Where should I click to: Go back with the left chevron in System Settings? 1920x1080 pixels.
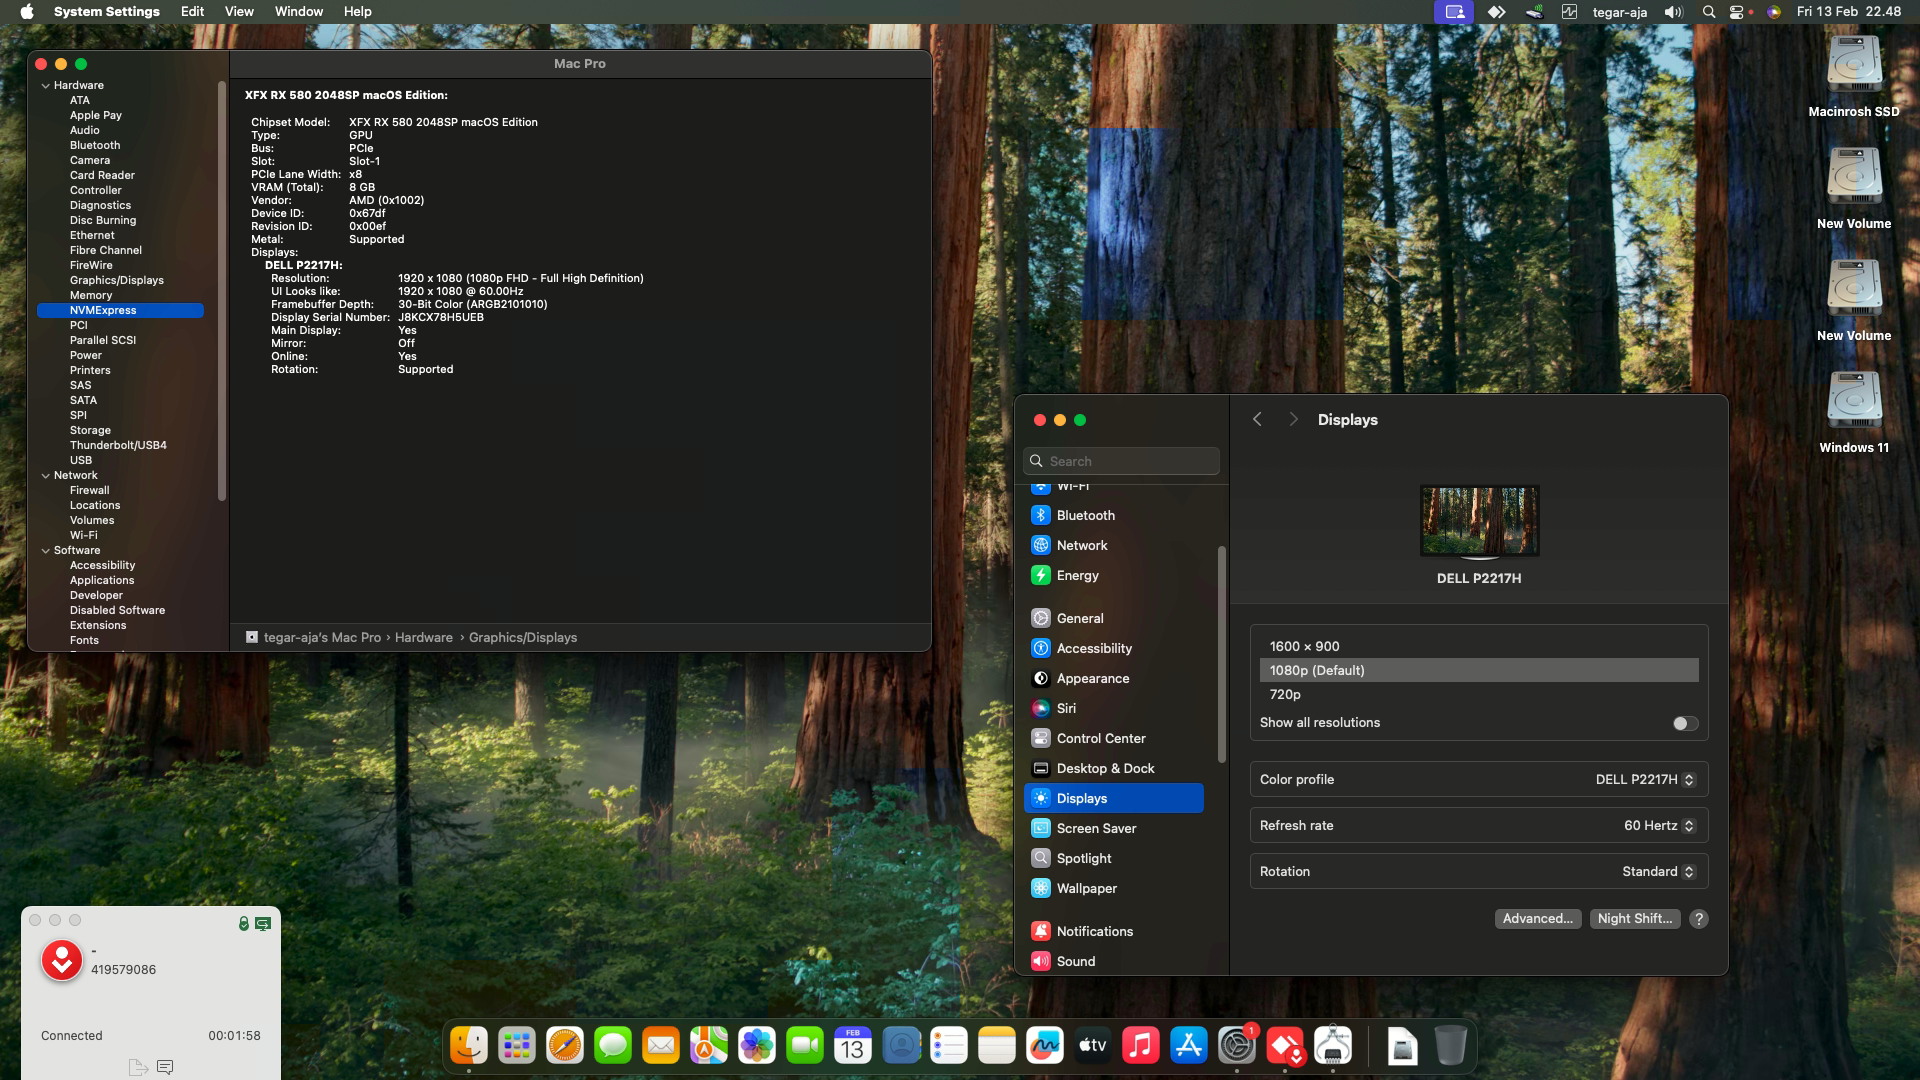[1257, 420]
